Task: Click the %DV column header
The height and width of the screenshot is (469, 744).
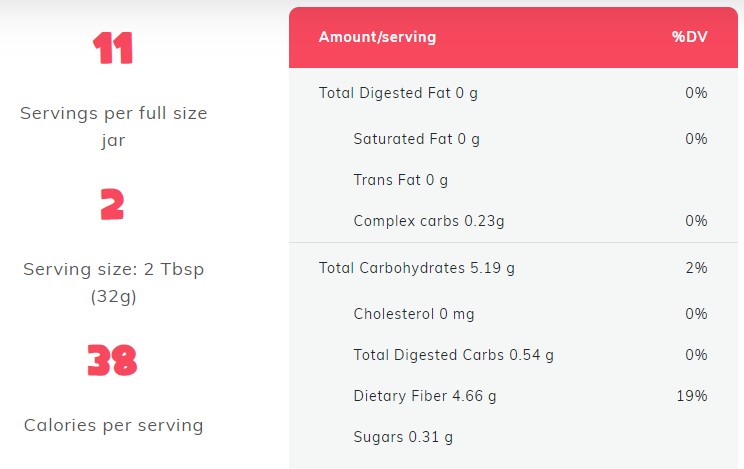Action: tap(689, 37)
